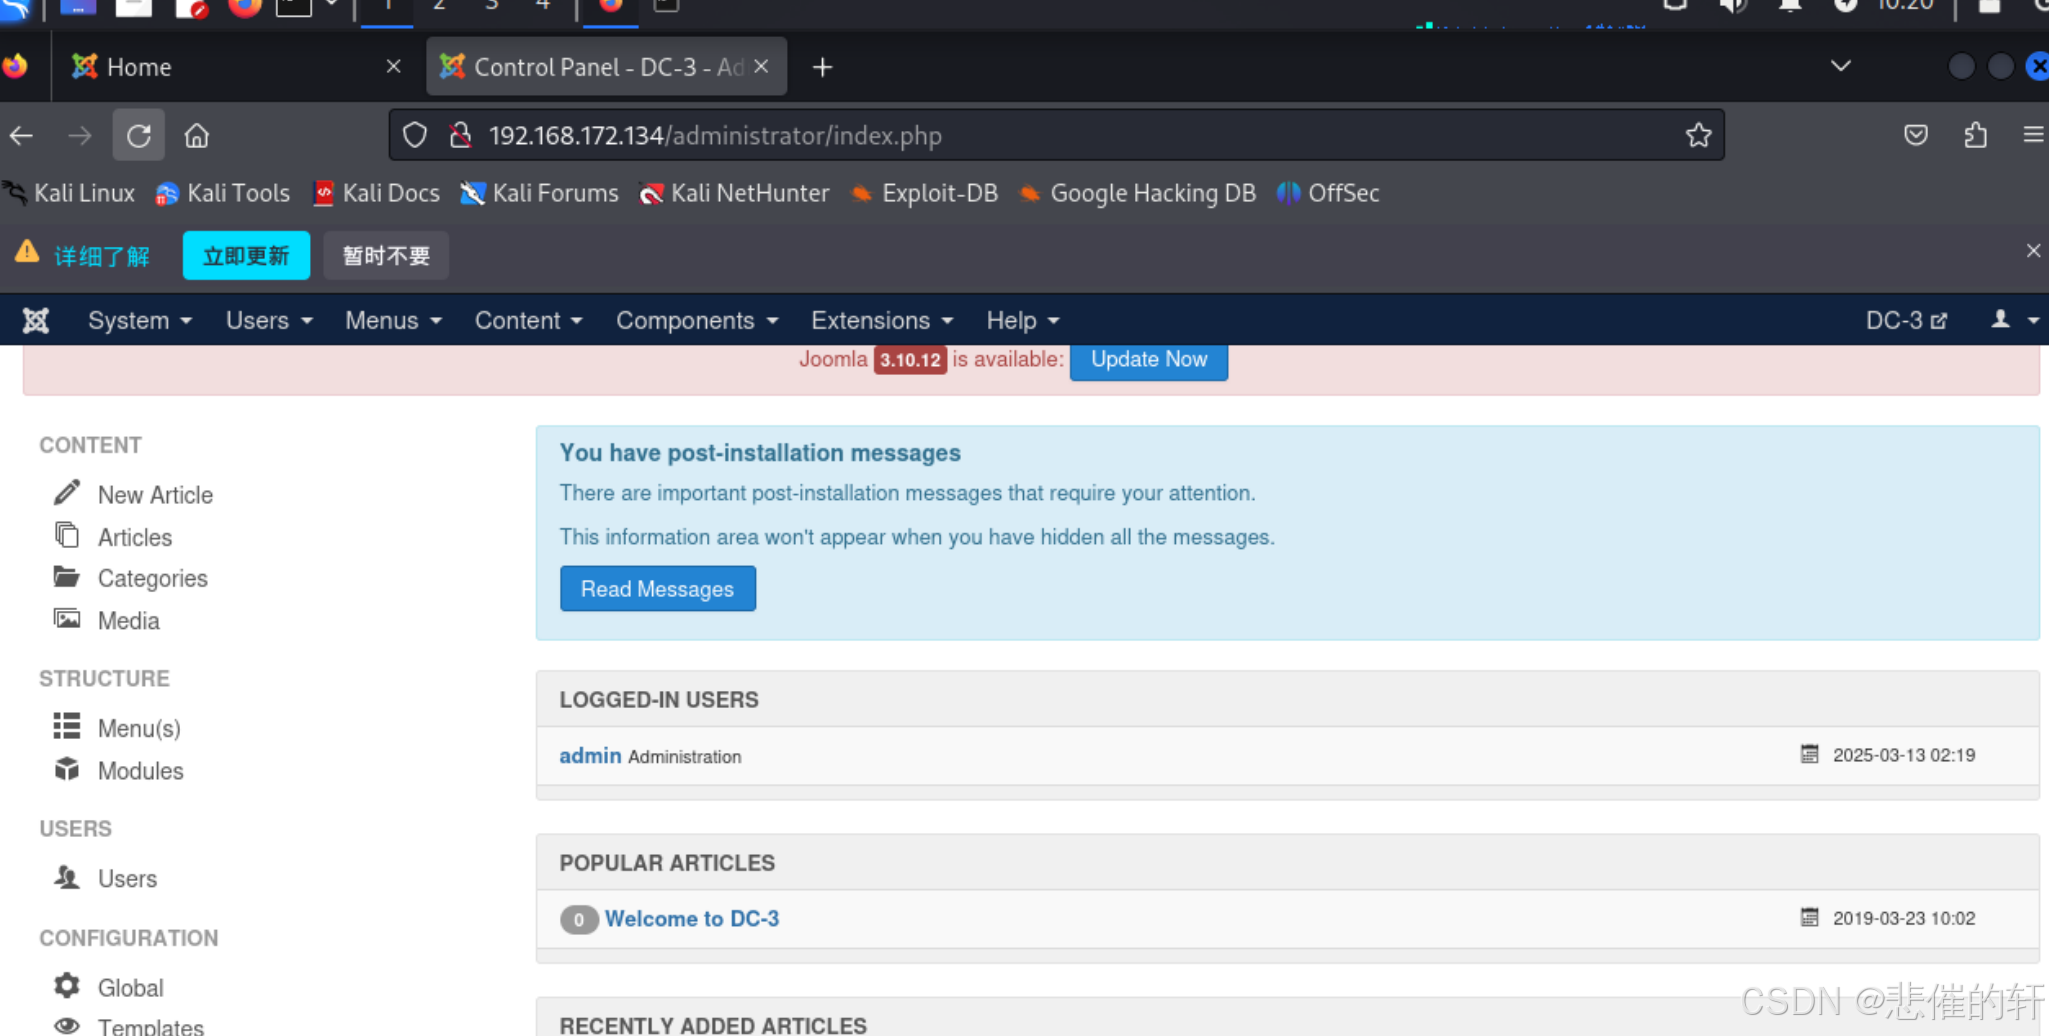The image size is (2049, 1036).
Task: Click the list icon beside Menu(s)
Action: [67, 725]
